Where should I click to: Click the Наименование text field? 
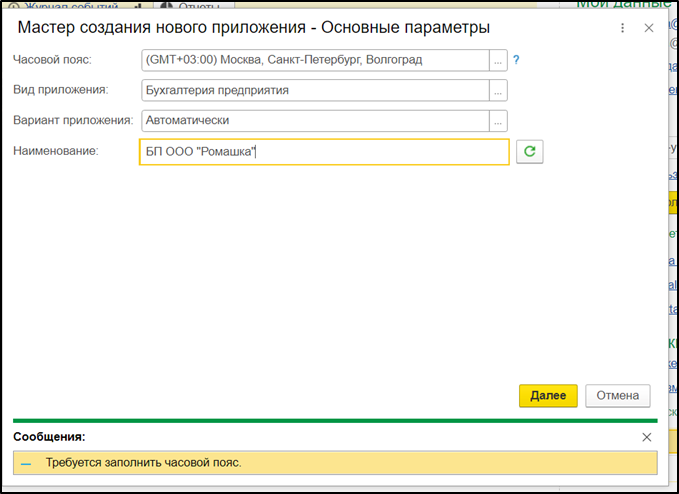pyautogui.click(x=324, y=152)
